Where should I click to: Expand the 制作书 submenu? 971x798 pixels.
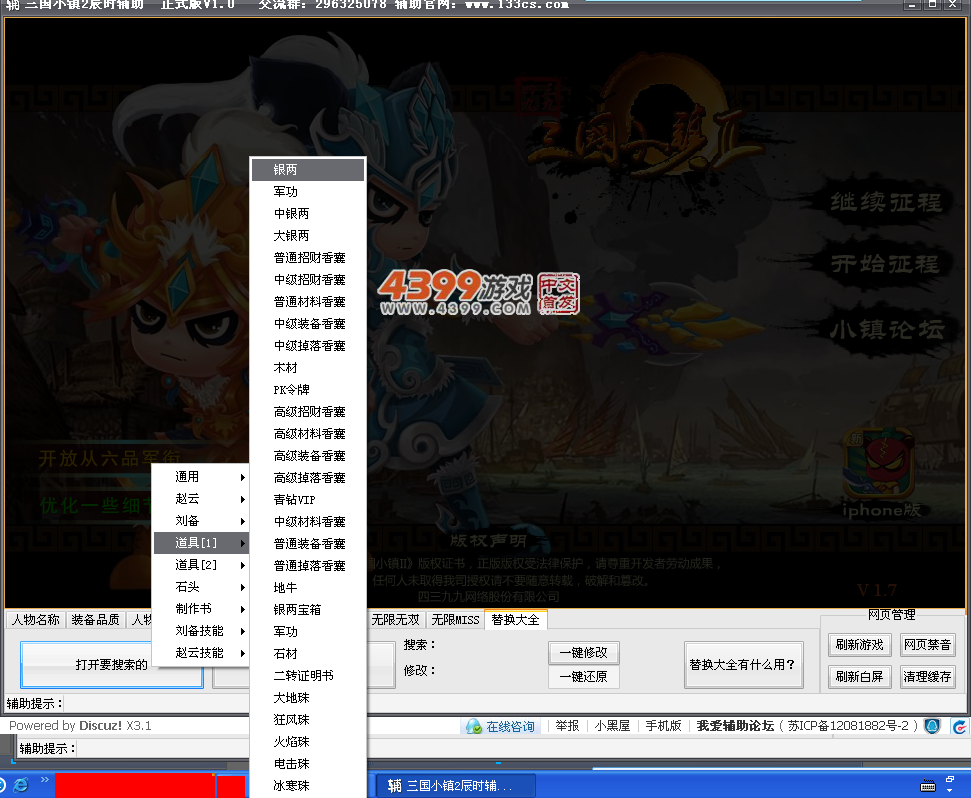[x=201, y=609]
